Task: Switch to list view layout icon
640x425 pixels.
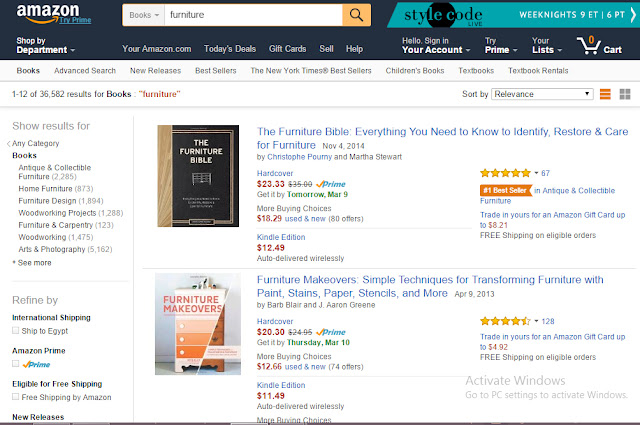Action: coord(604,94)
